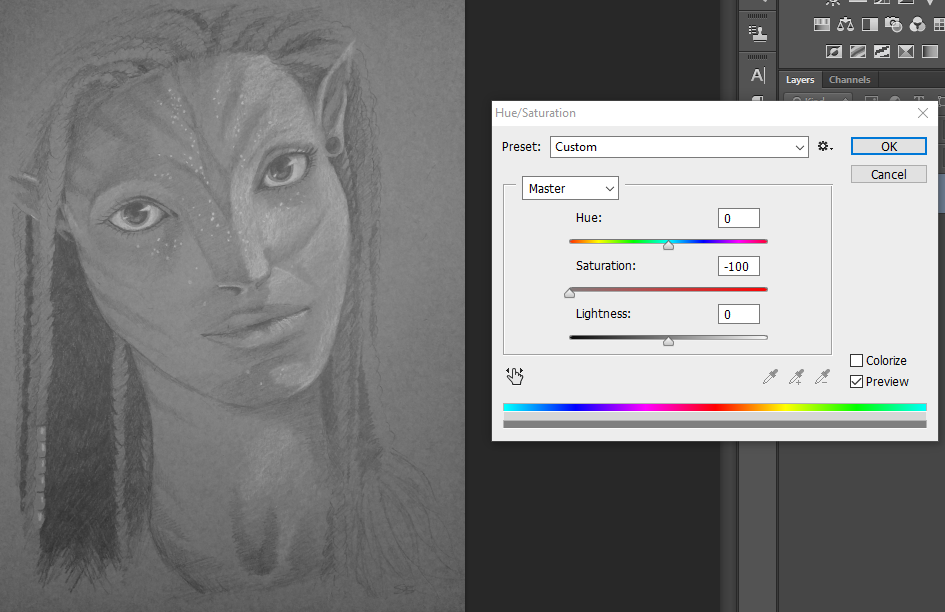The image size is (945, 612).
Task: Click the "Preset:" label
Action: click(521, 147)
